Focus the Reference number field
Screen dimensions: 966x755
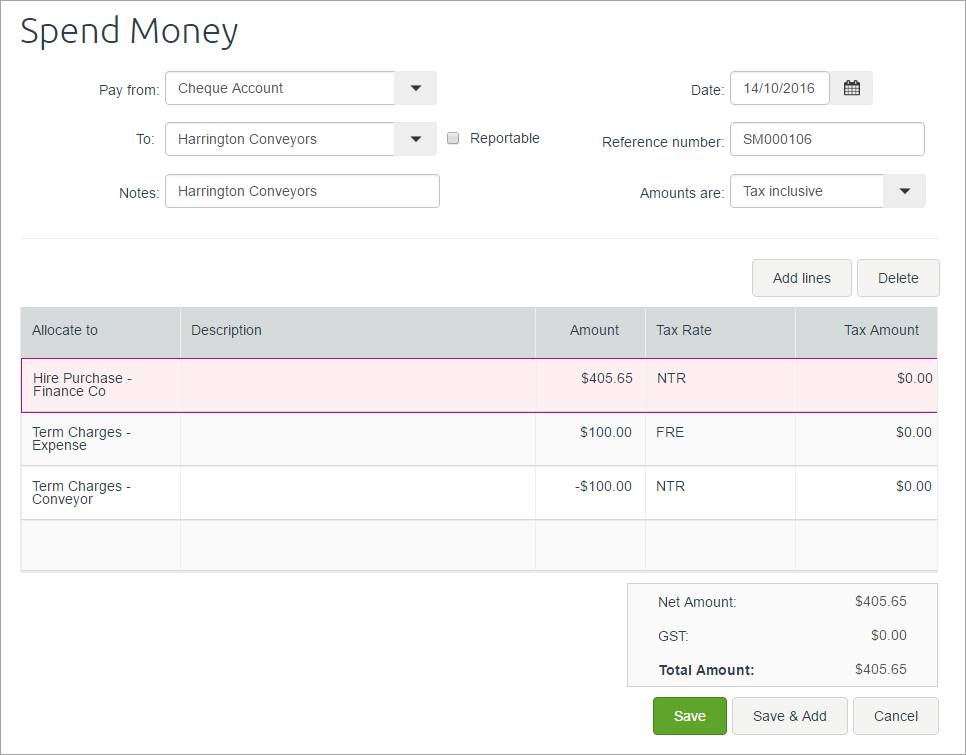pos(827,139)
